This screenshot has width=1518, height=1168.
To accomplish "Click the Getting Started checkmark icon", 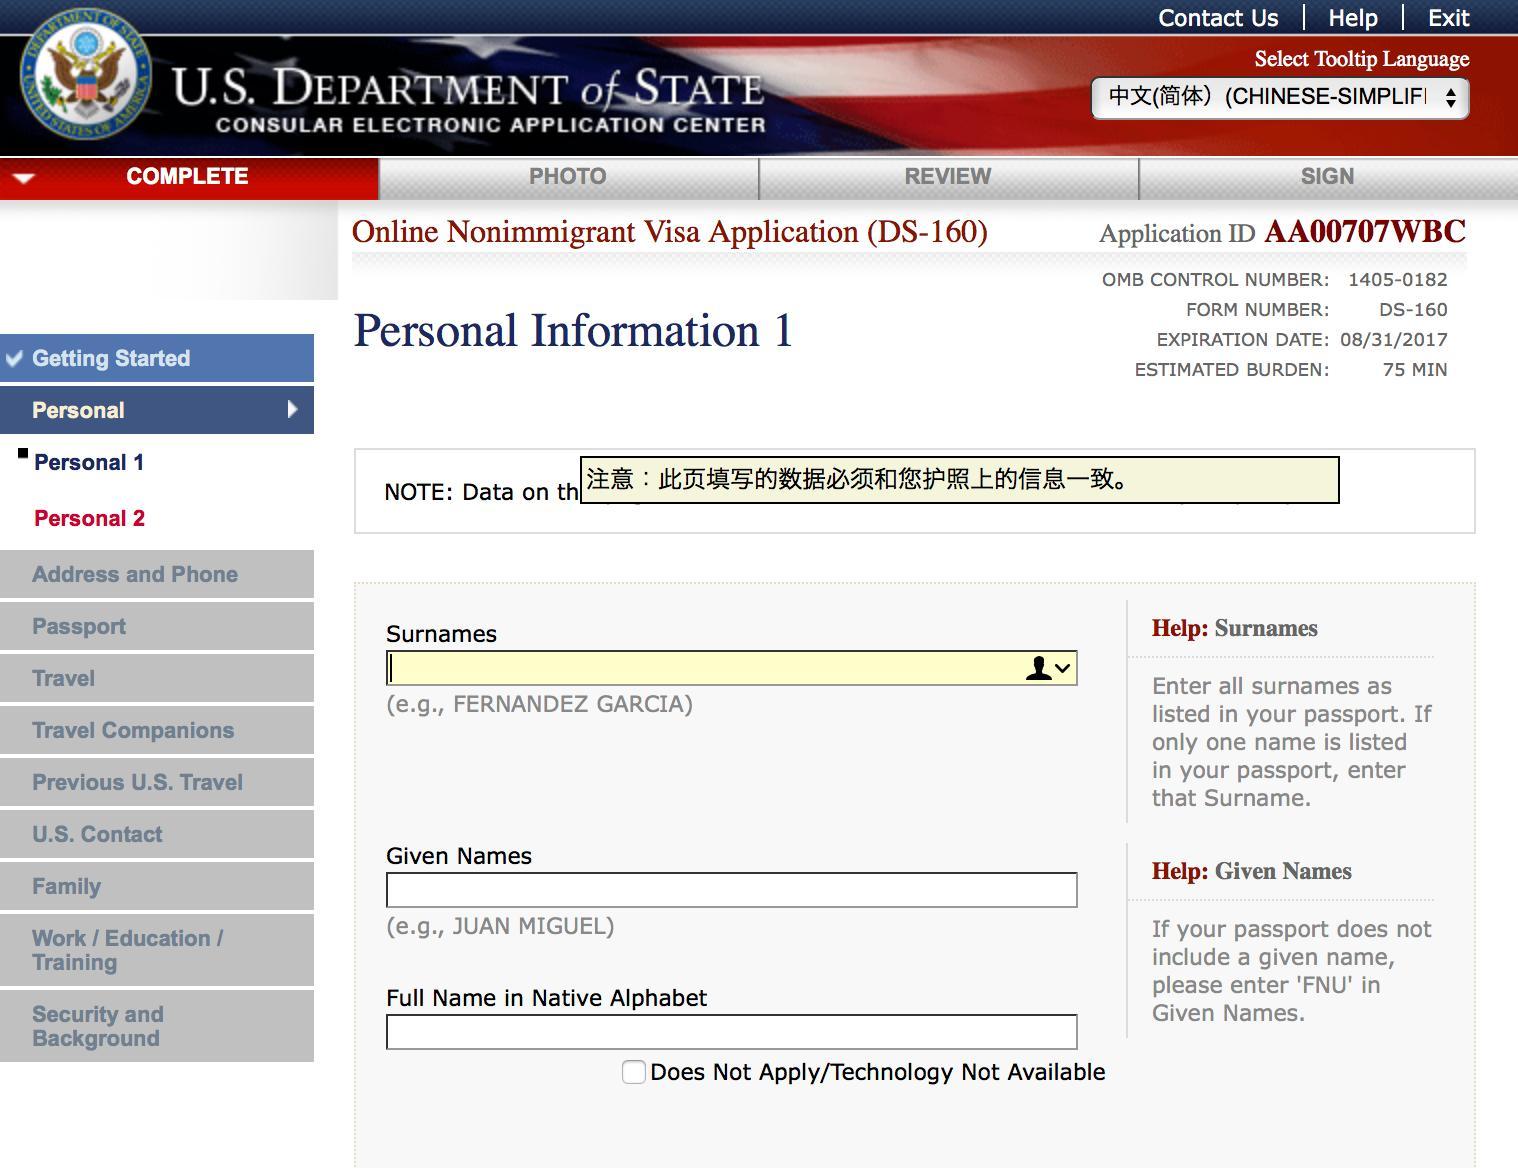I will pos(14,358).
